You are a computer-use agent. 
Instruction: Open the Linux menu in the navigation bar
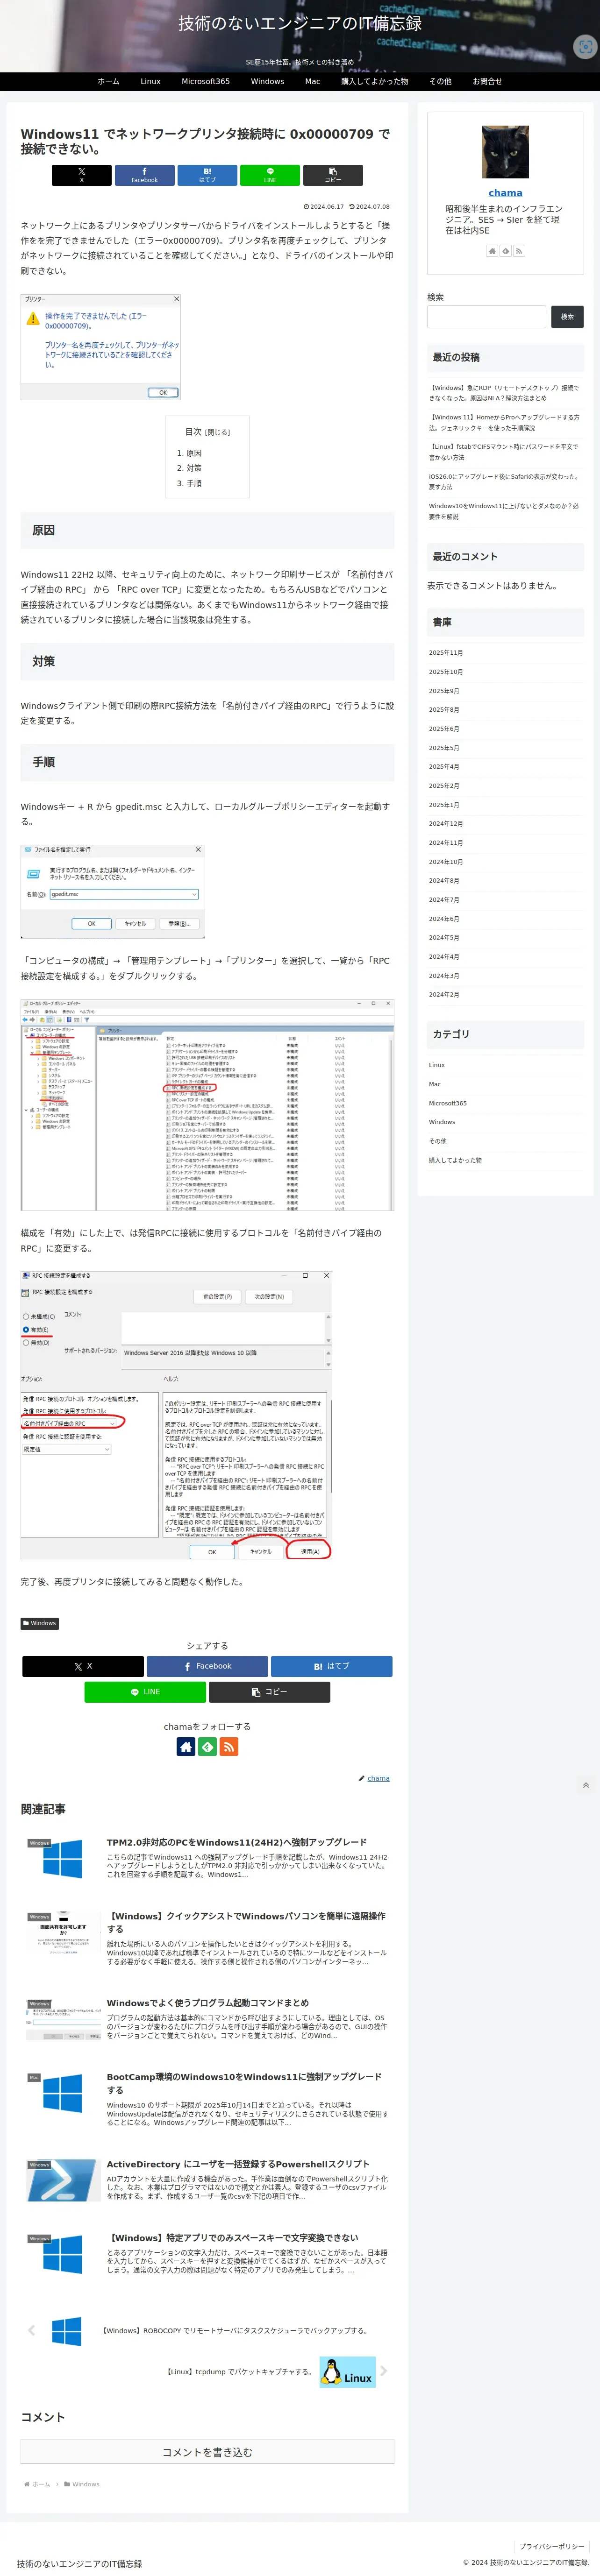click(x=150, y=82)
